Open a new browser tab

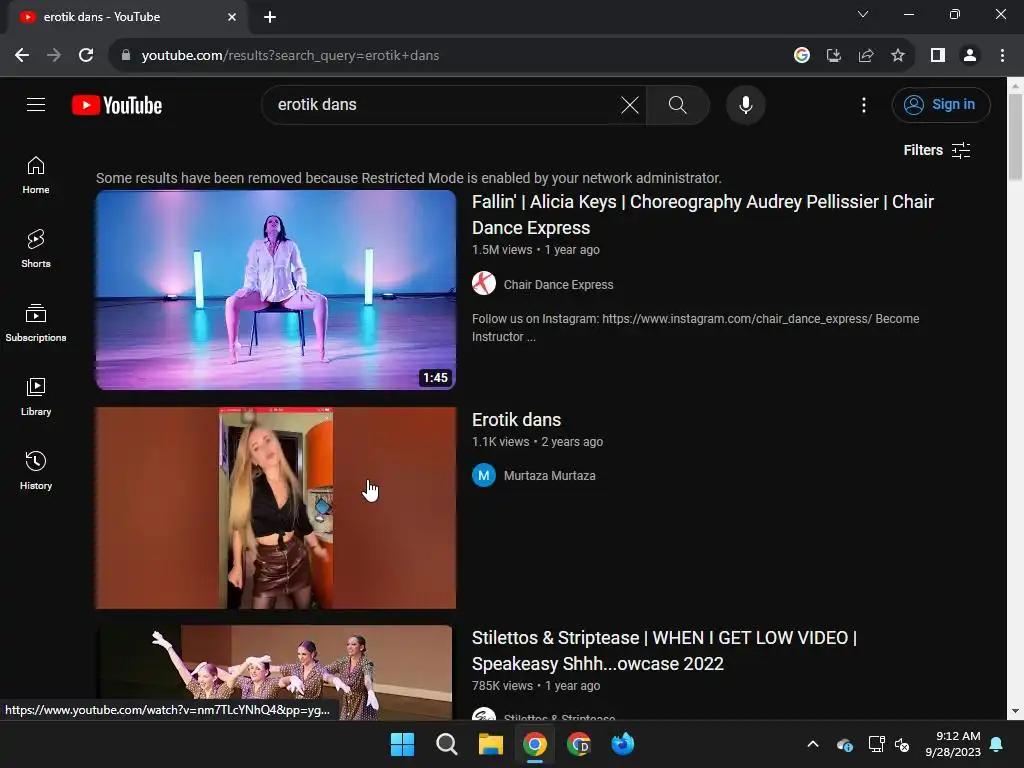coord(270,17)
